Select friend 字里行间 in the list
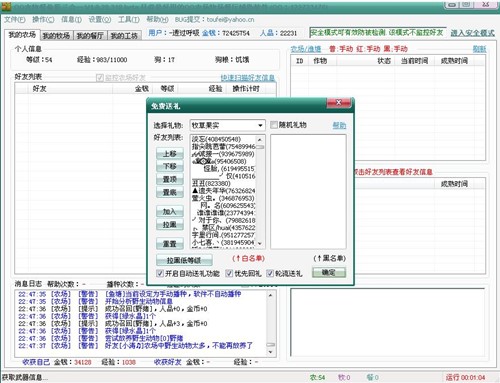Image resolution: width=500 pixels, height=383 pixels. [223, 235]
